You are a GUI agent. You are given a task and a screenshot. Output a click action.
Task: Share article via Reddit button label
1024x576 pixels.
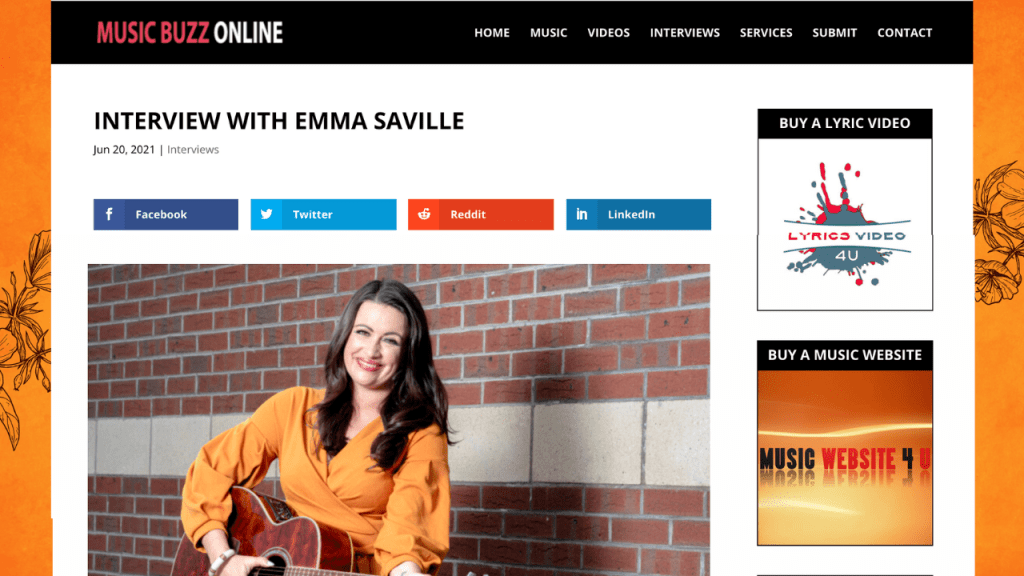(468, 214)
